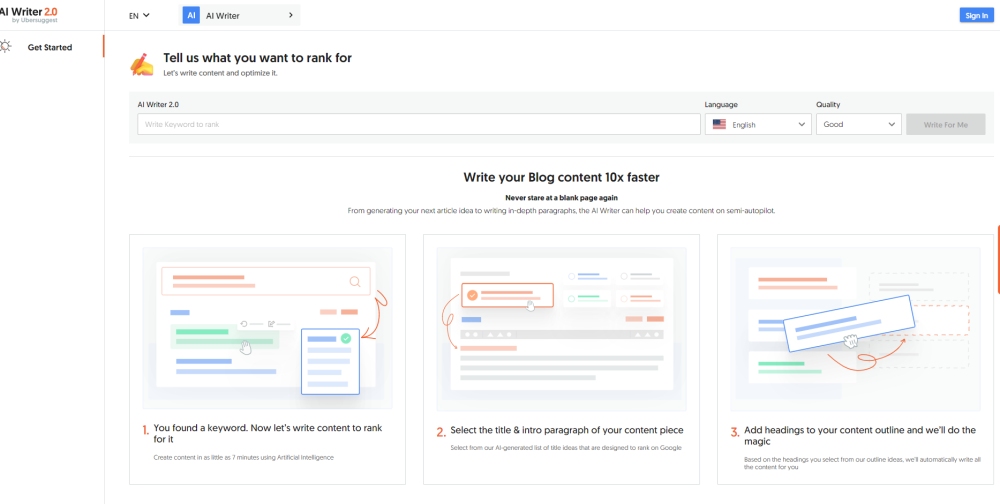Viewport: 1000px width, 504px height.
Task: Click 'Never stare at a blank page again' text
Action: click(561, 198)
